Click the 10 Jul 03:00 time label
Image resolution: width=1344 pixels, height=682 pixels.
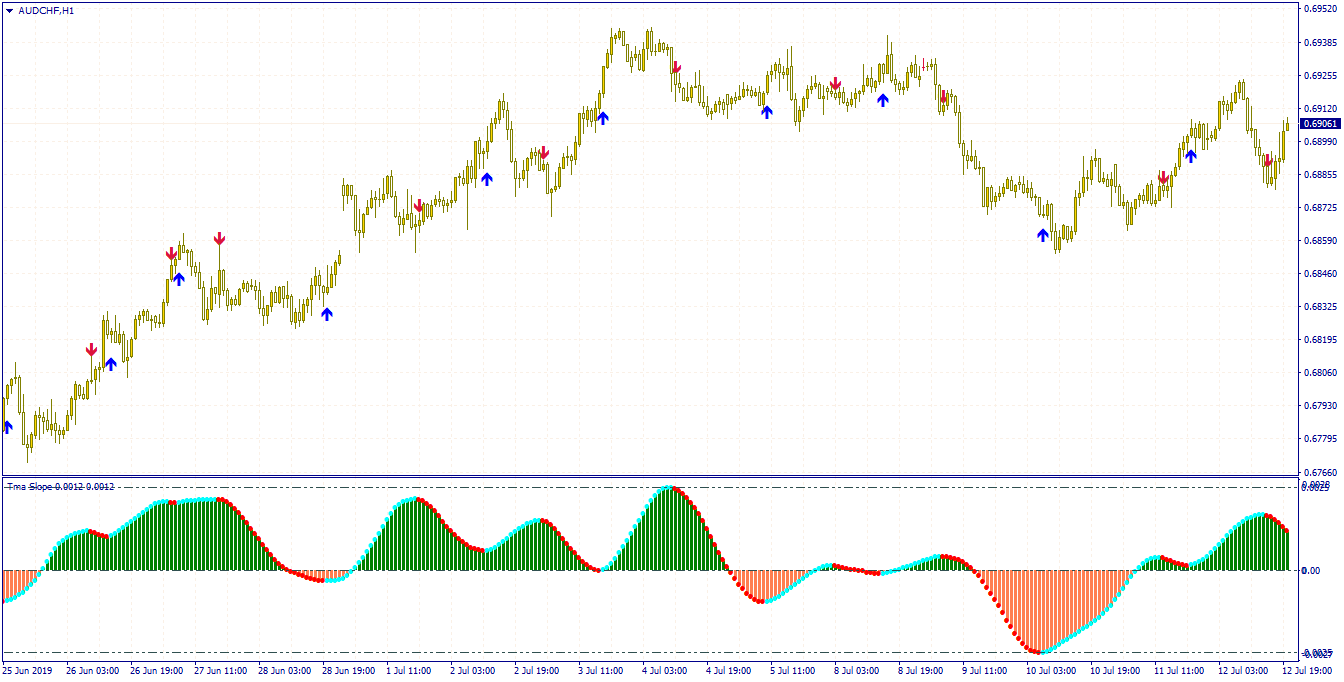(x=1051, y=671)
